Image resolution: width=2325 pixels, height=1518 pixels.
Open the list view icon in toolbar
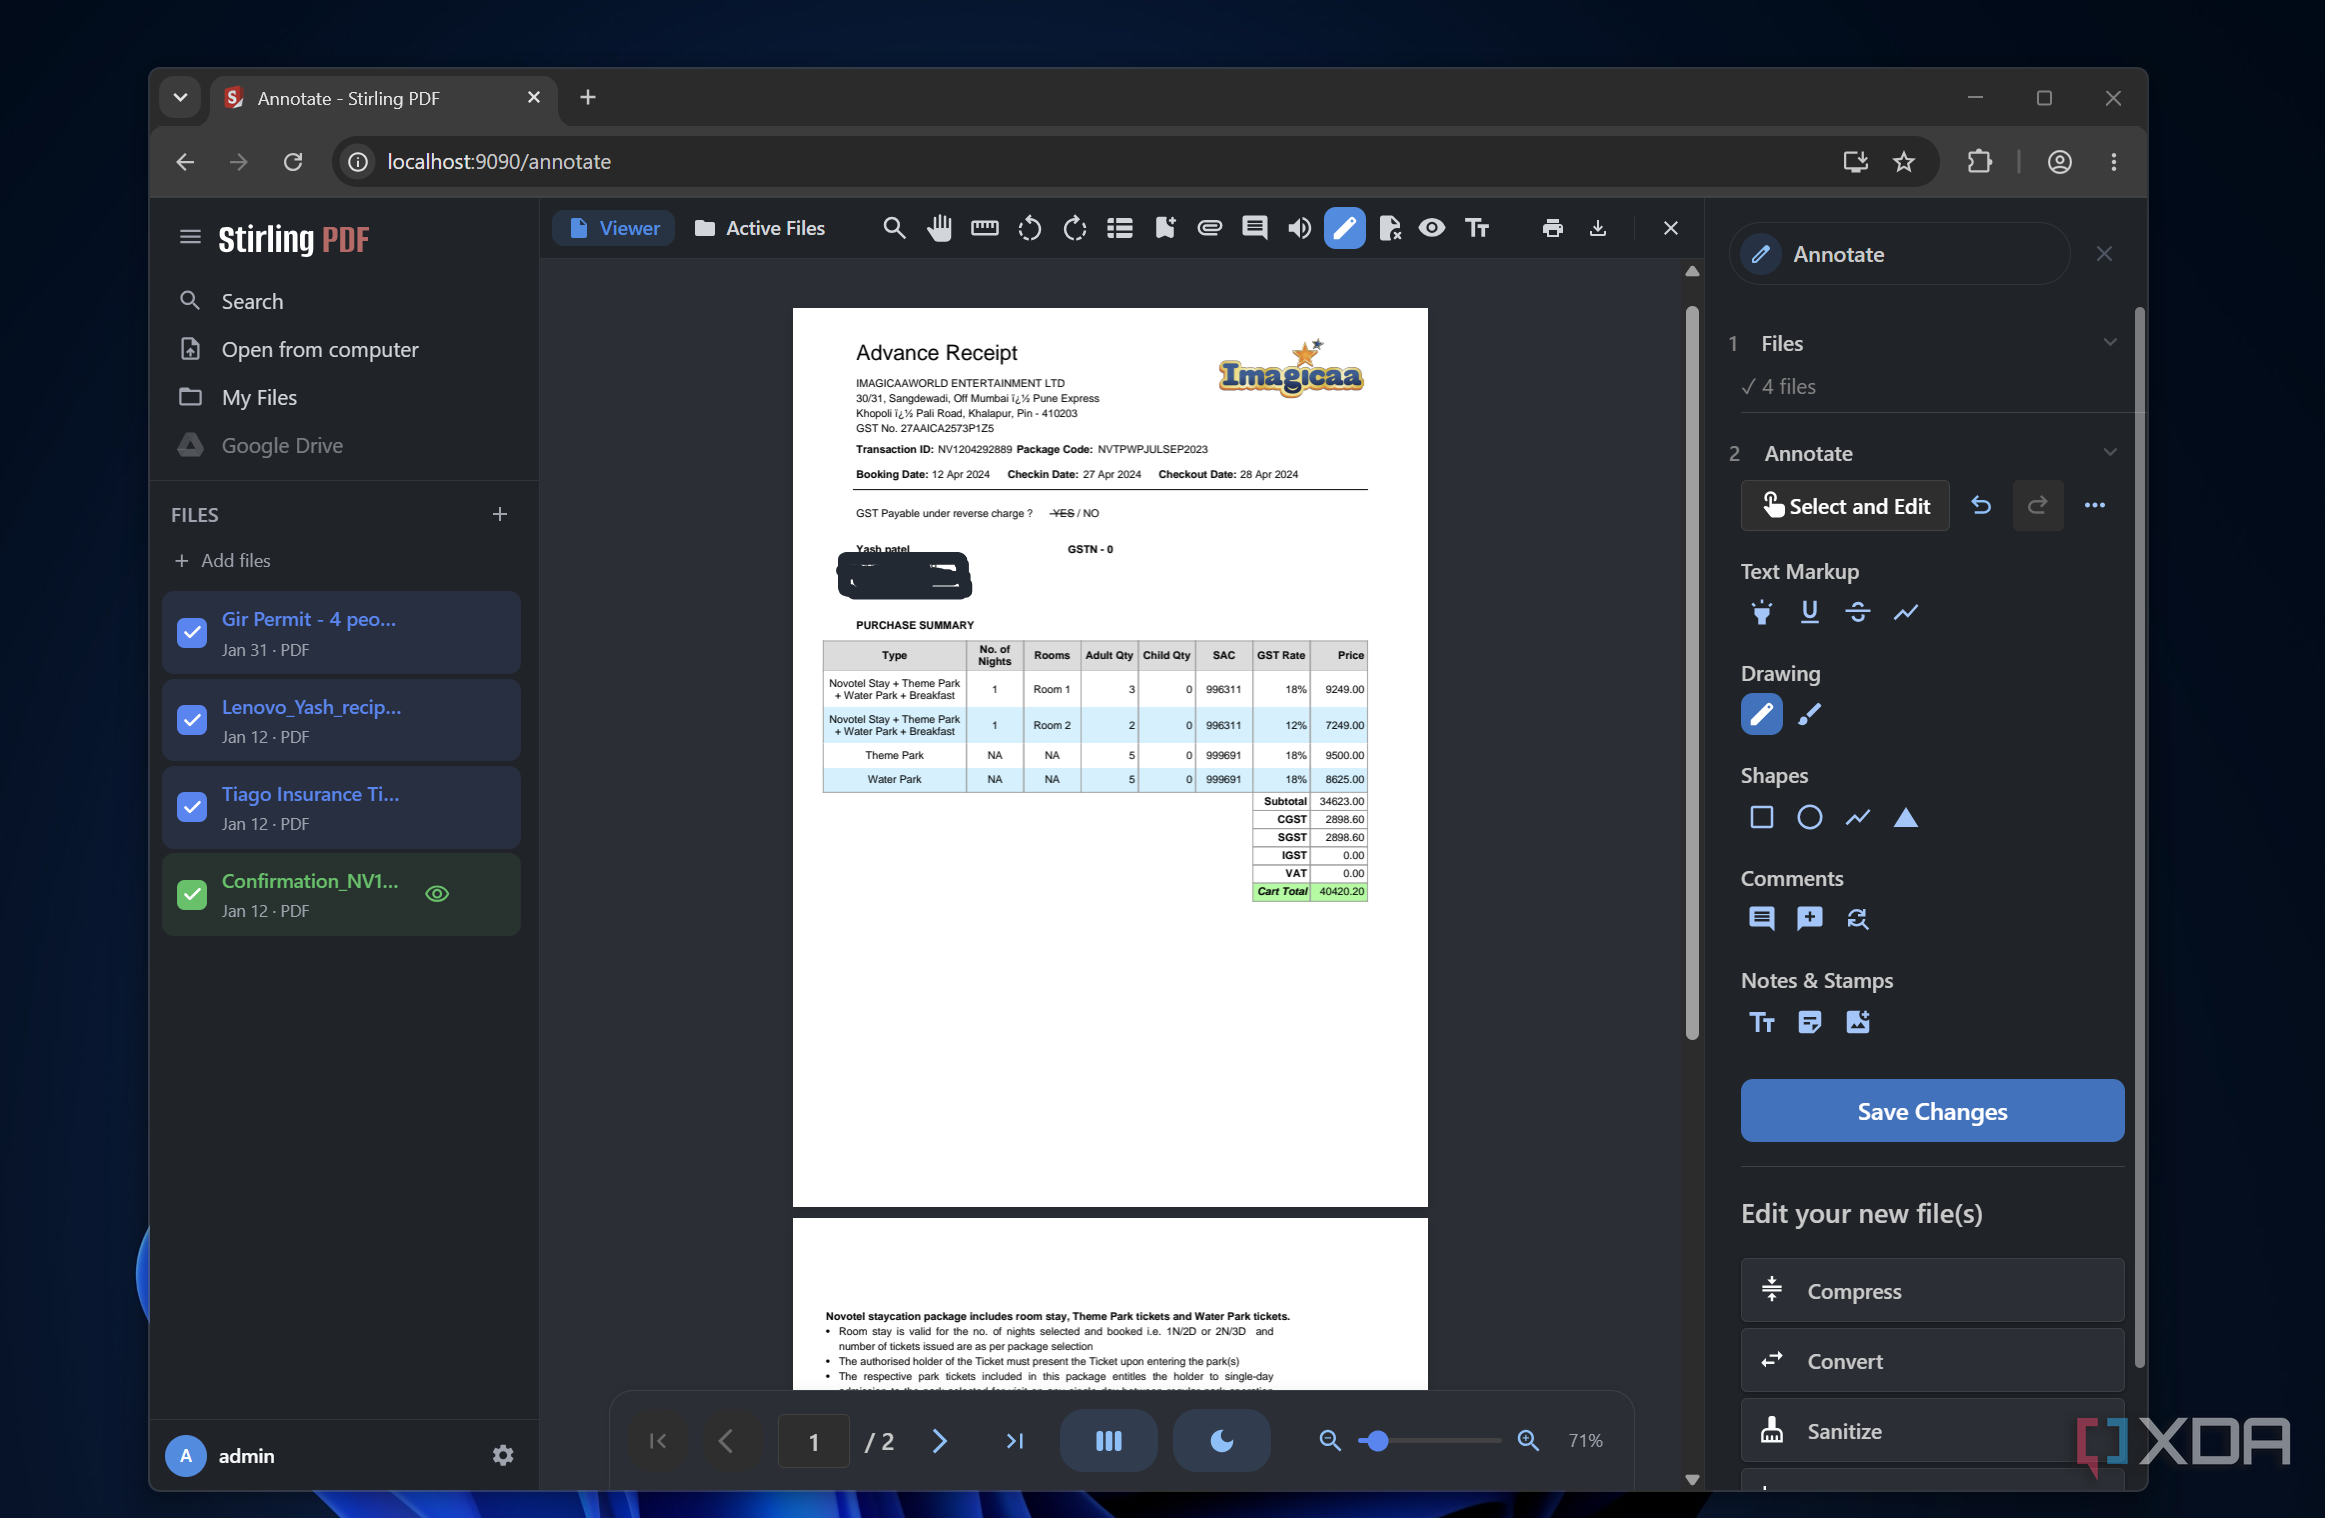[x=1120, y=228]
